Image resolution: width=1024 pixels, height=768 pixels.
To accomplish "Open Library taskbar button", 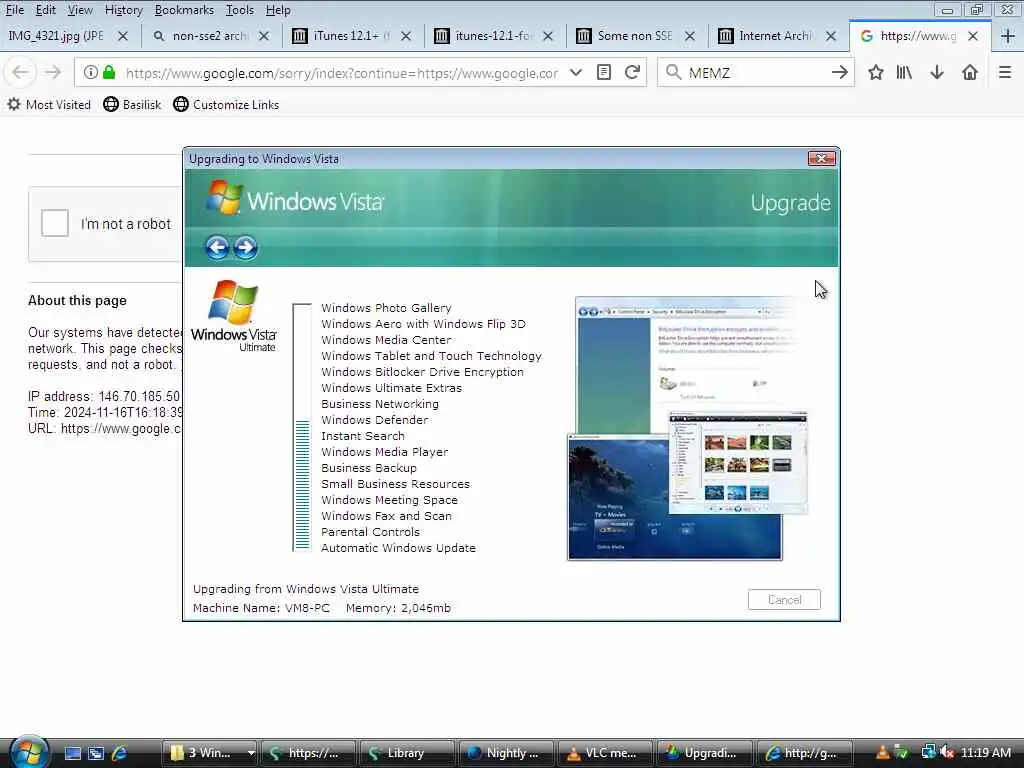I will pyautogui.click(x=406, y=753).
